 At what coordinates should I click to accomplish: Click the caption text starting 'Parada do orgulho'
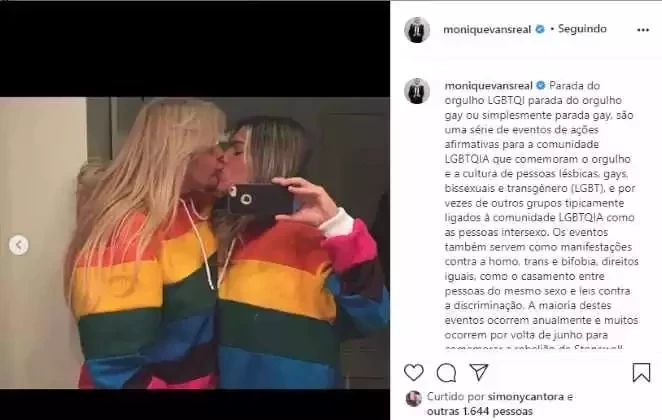(x=541, y=217)
